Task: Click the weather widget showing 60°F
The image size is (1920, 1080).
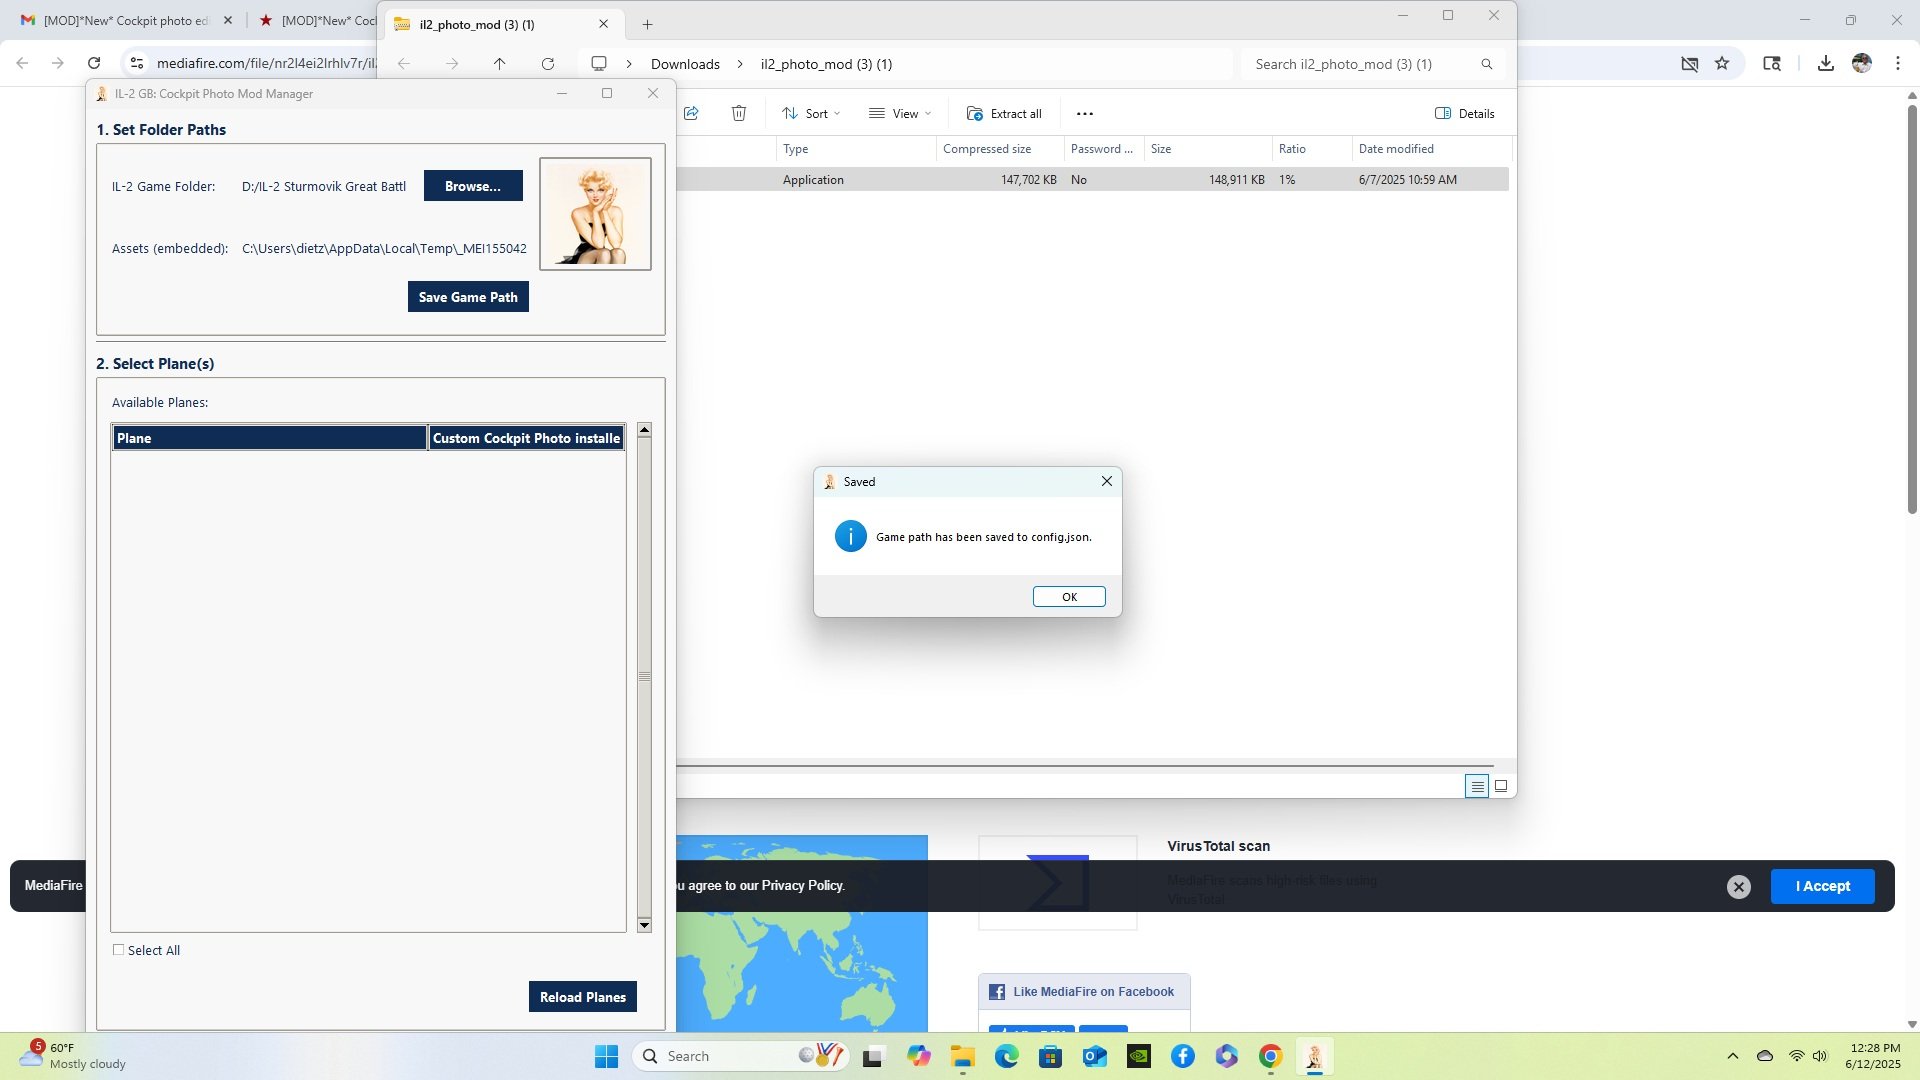Action: tap(72, 1056)
